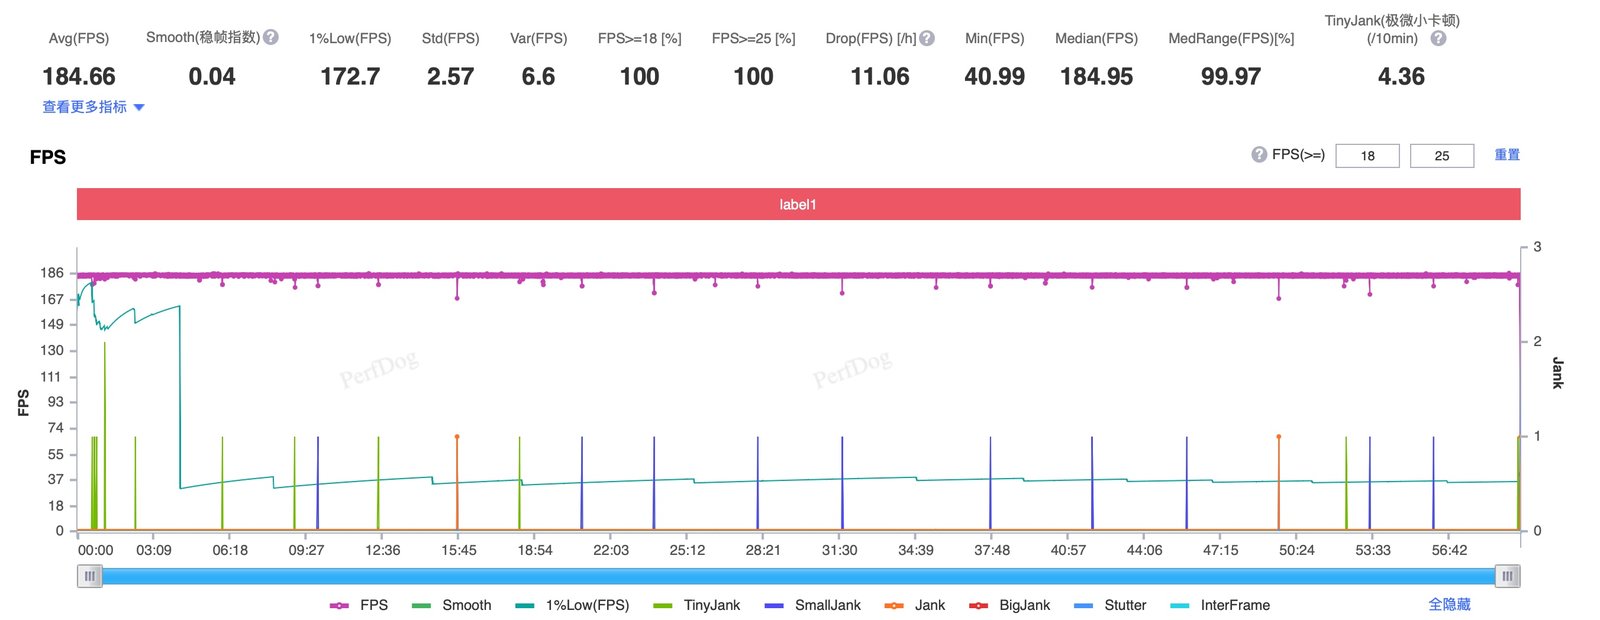Toggle FPS series in legend

coord(359,605)
